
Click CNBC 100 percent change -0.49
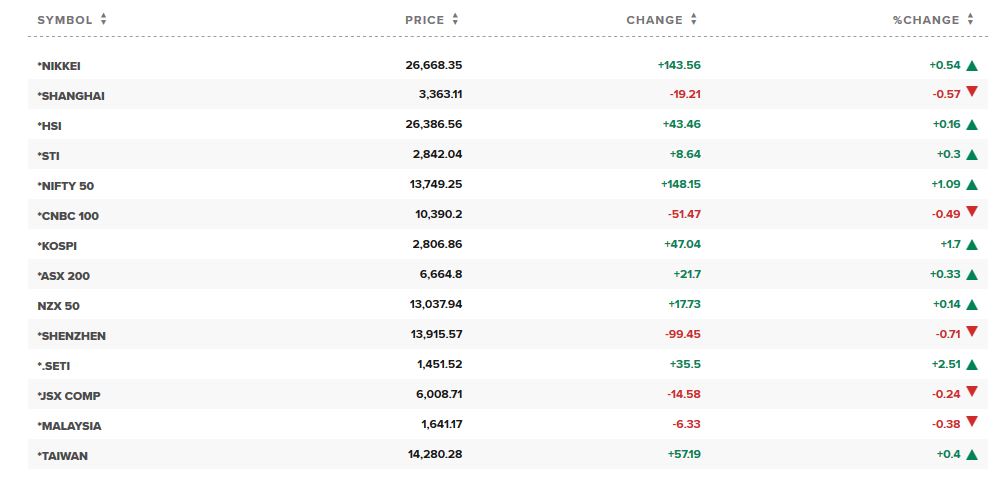tap(946, 214)
